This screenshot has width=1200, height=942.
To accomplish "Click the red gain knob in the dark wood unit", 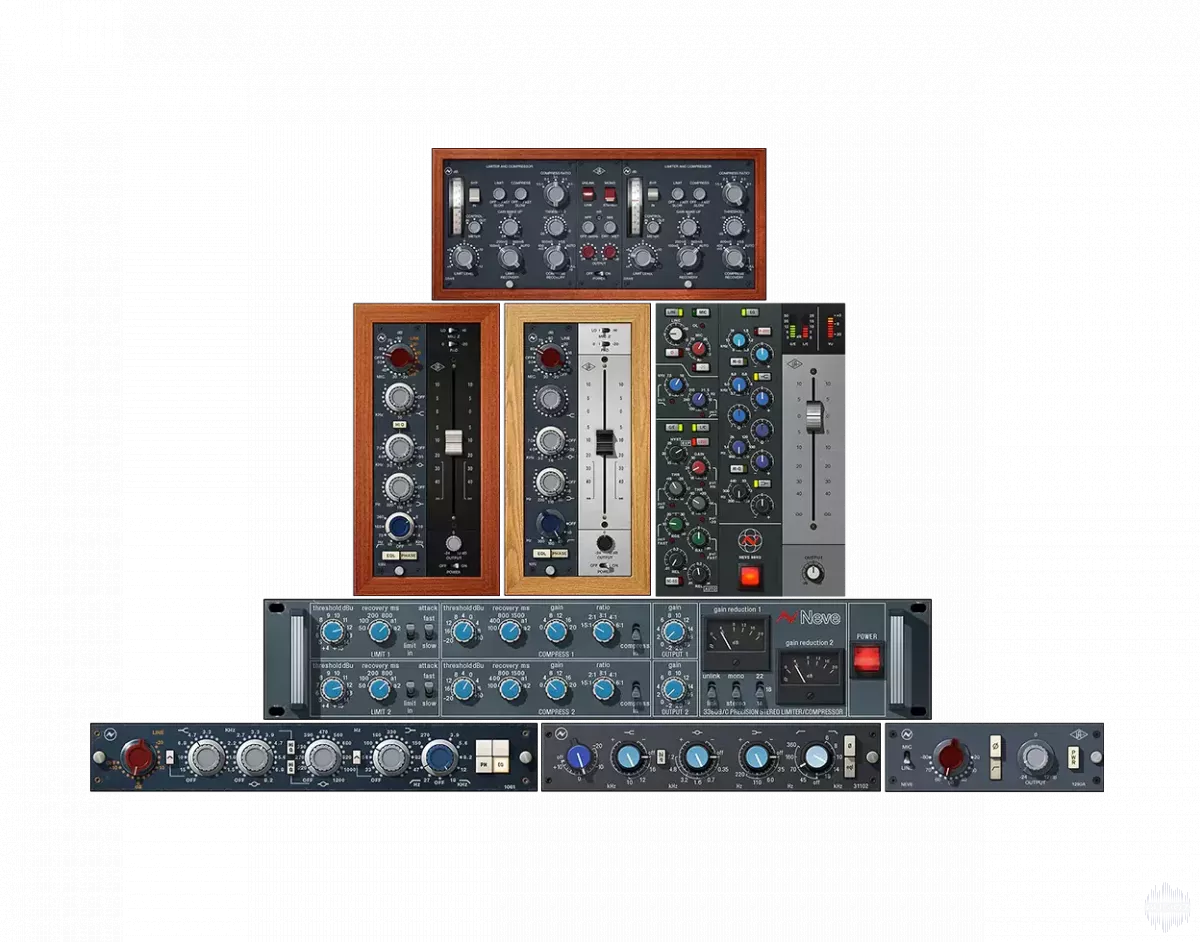I will [x=400, y=357].
